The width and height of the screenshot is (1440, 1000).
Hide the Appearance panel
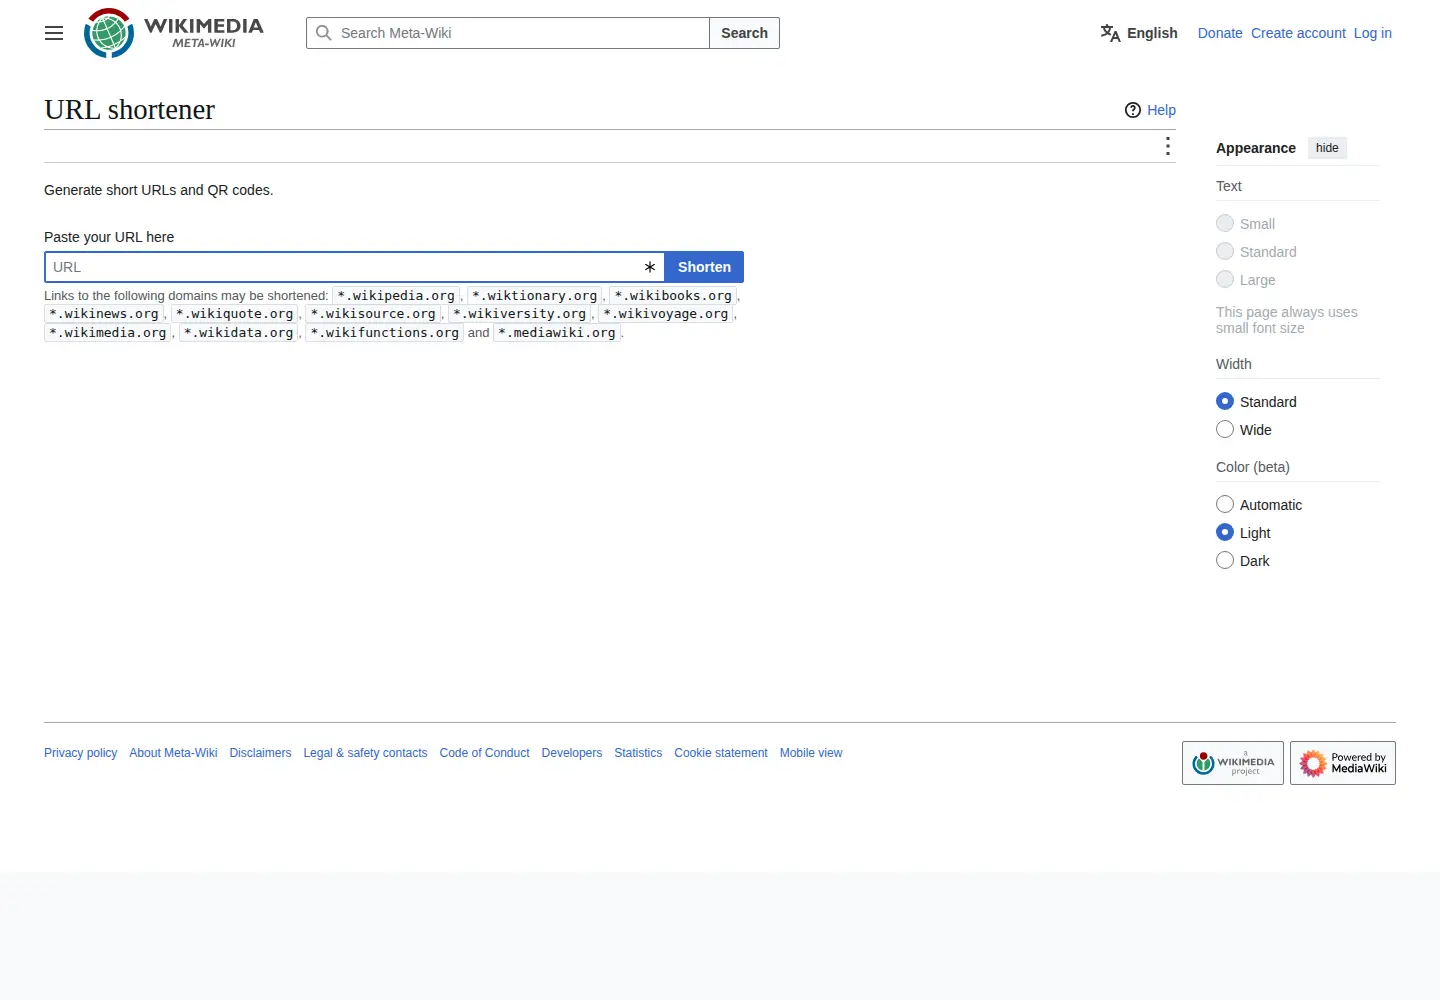pyautogui.click(x=1327, y=148)
